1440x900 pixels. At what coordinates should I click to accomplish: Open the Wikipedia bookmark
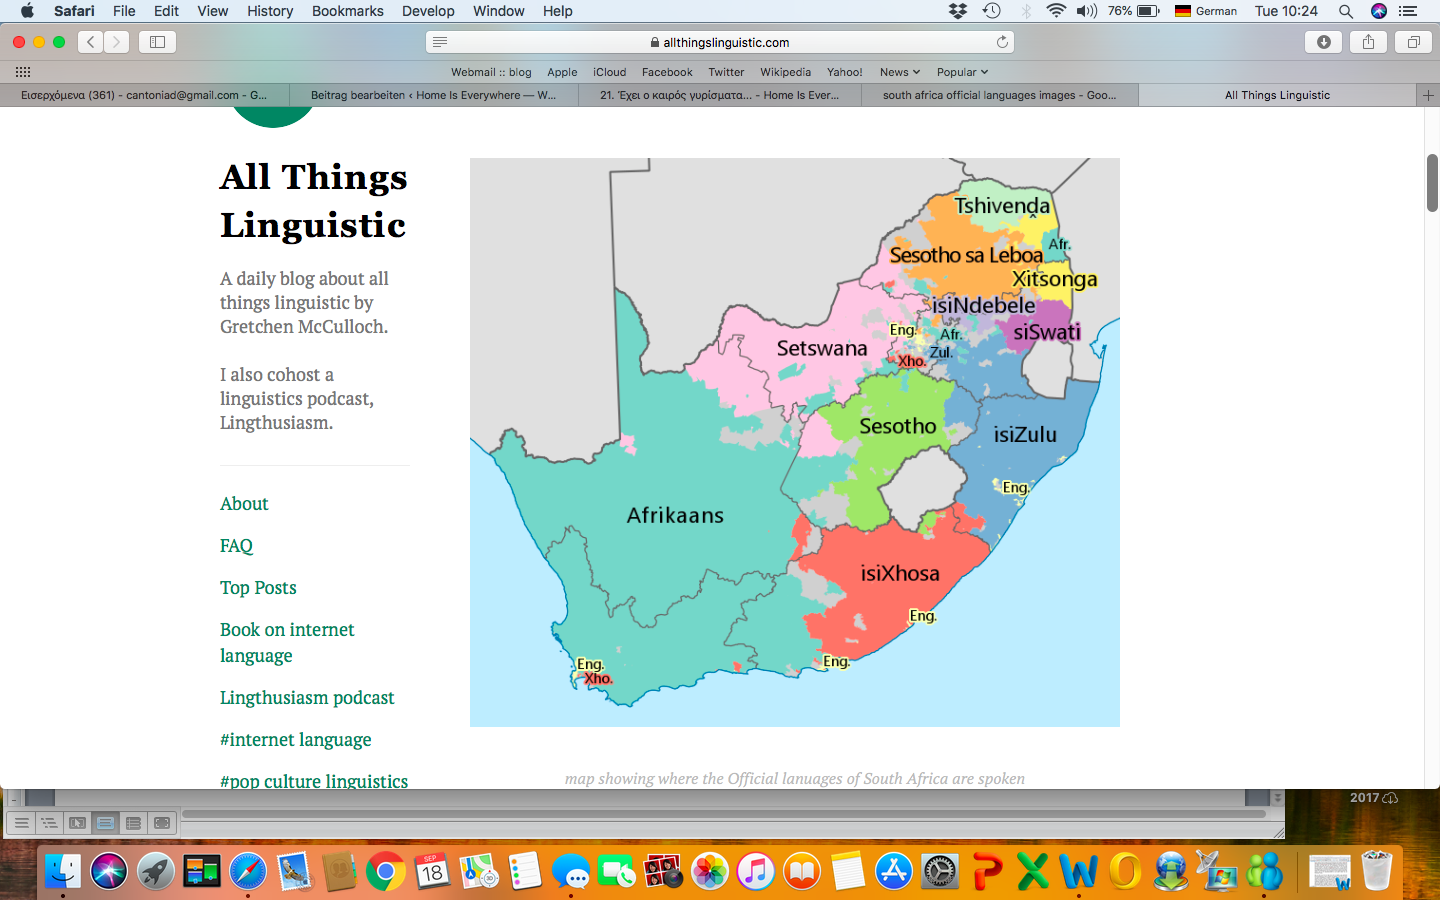click(x=785, y=72)
